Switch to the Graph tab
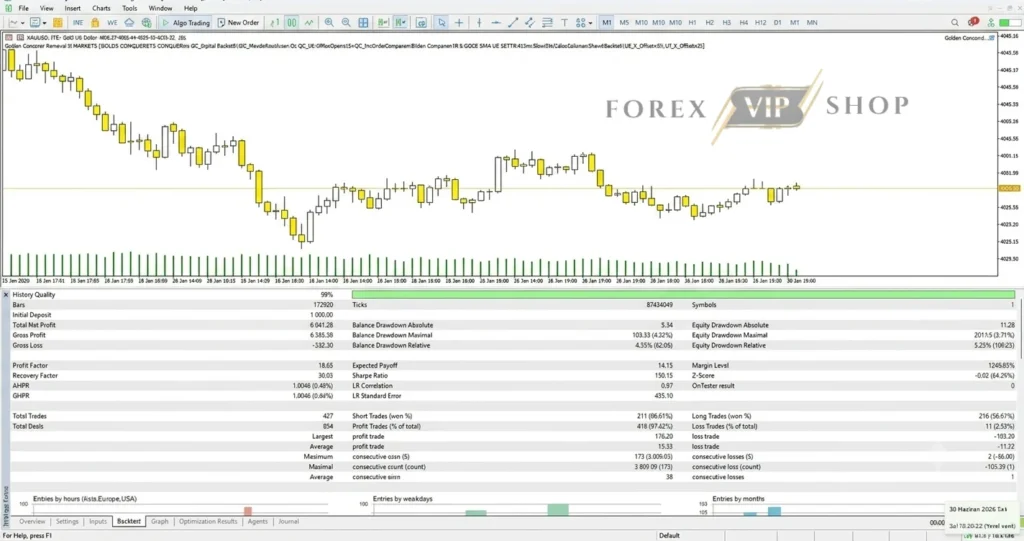This screenshot has height=541, width=1024. 159,521
